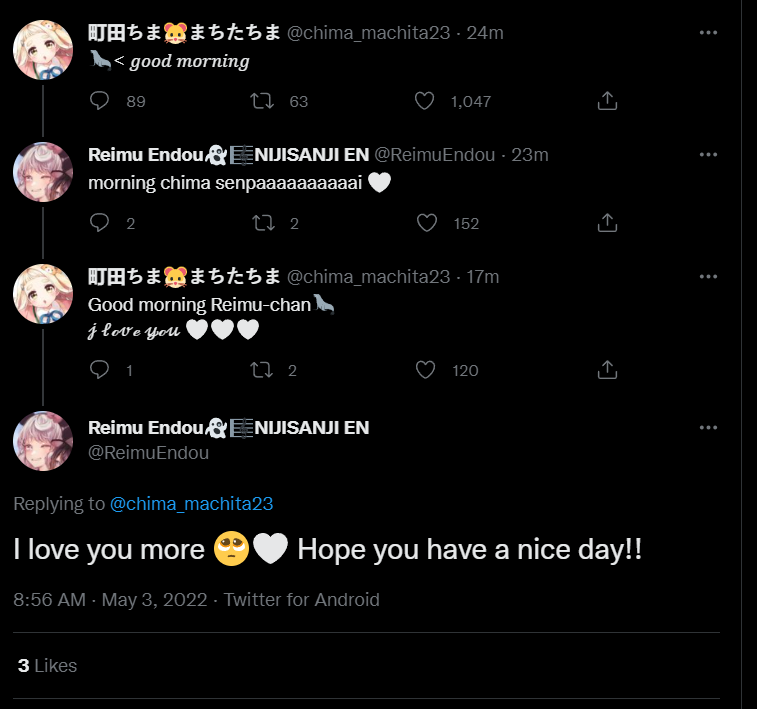Like Reimu's tweet with 152 likes

[x=427, y=223]
